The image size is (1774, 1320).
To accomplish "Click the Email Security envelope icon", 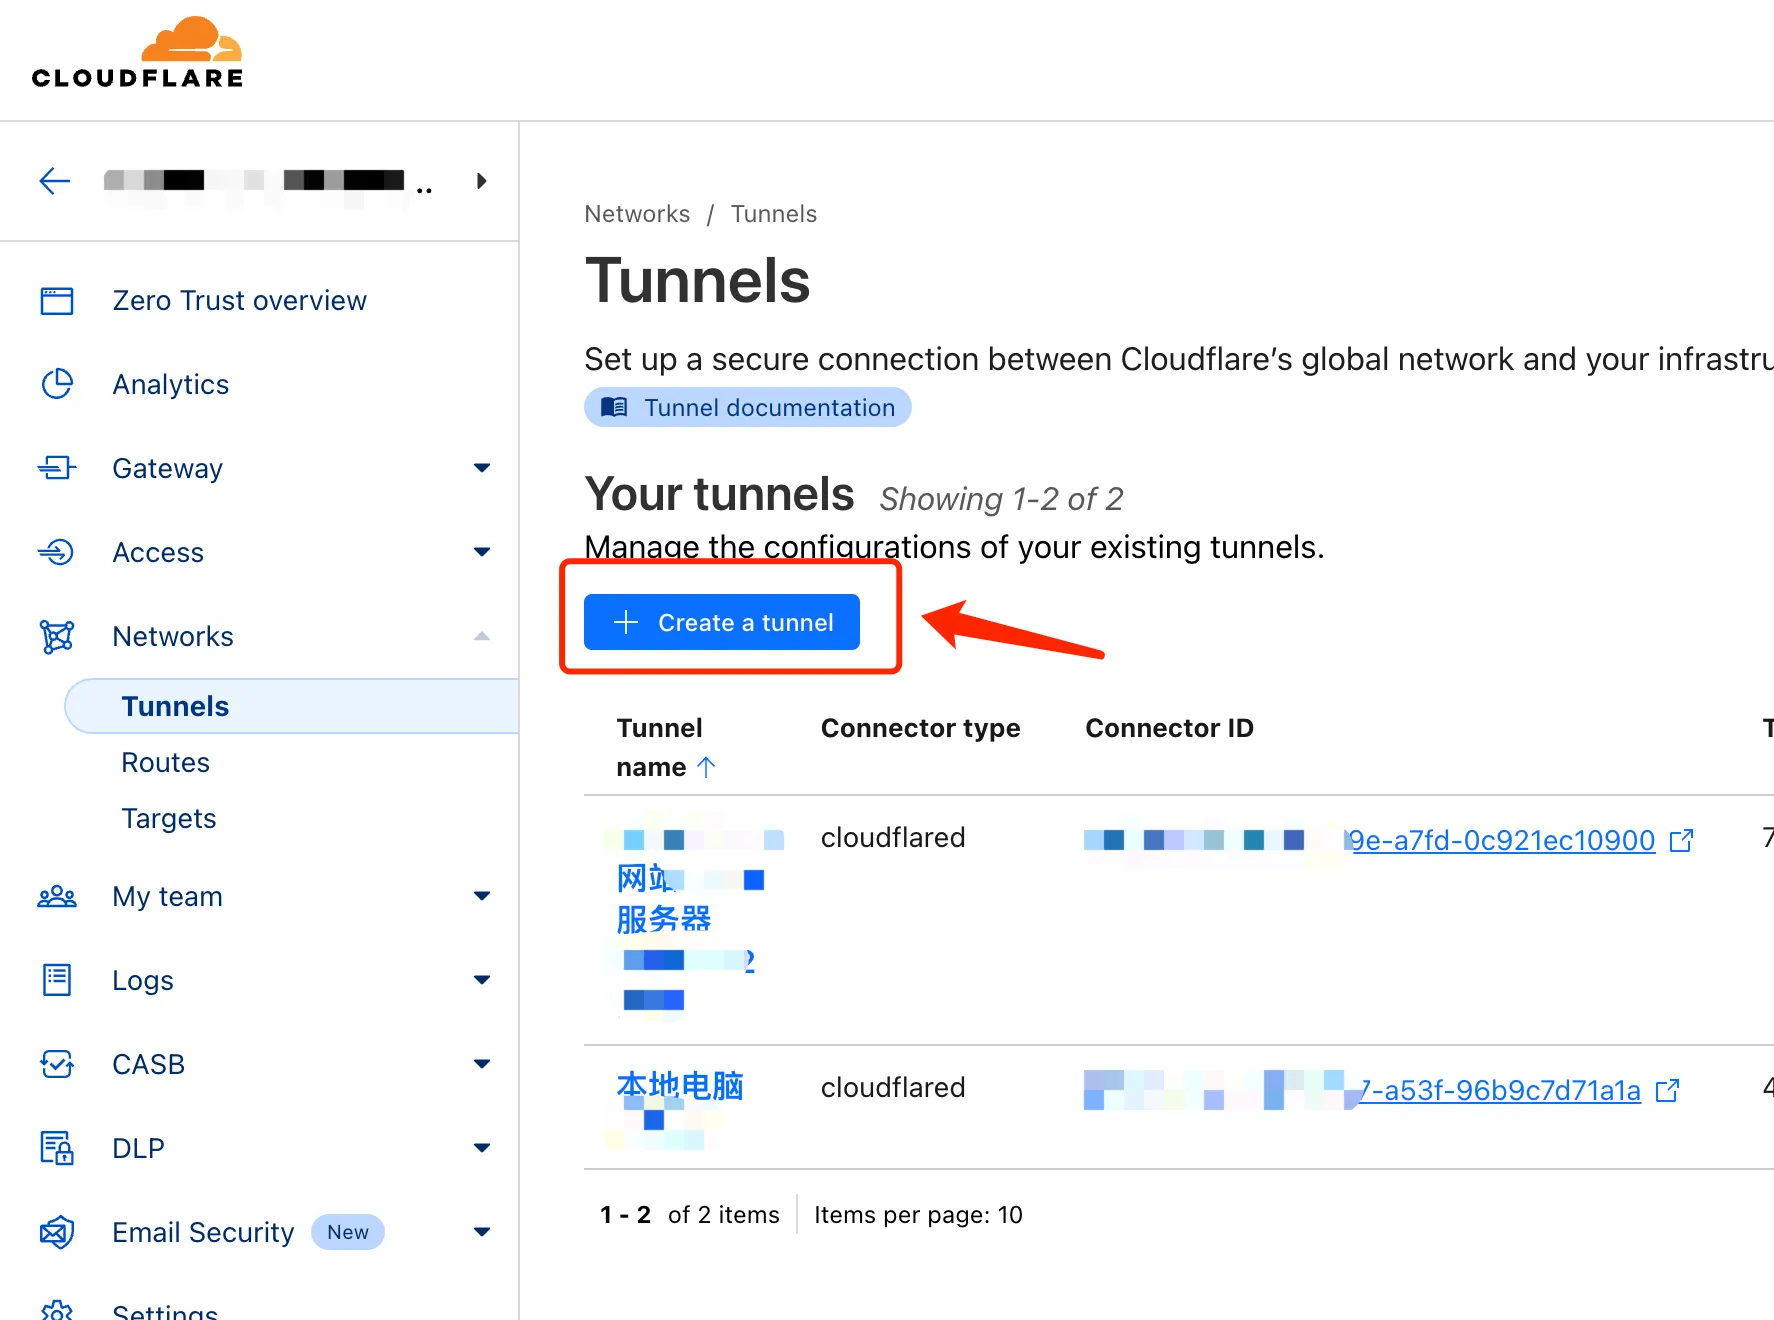I will (56, 1232).
